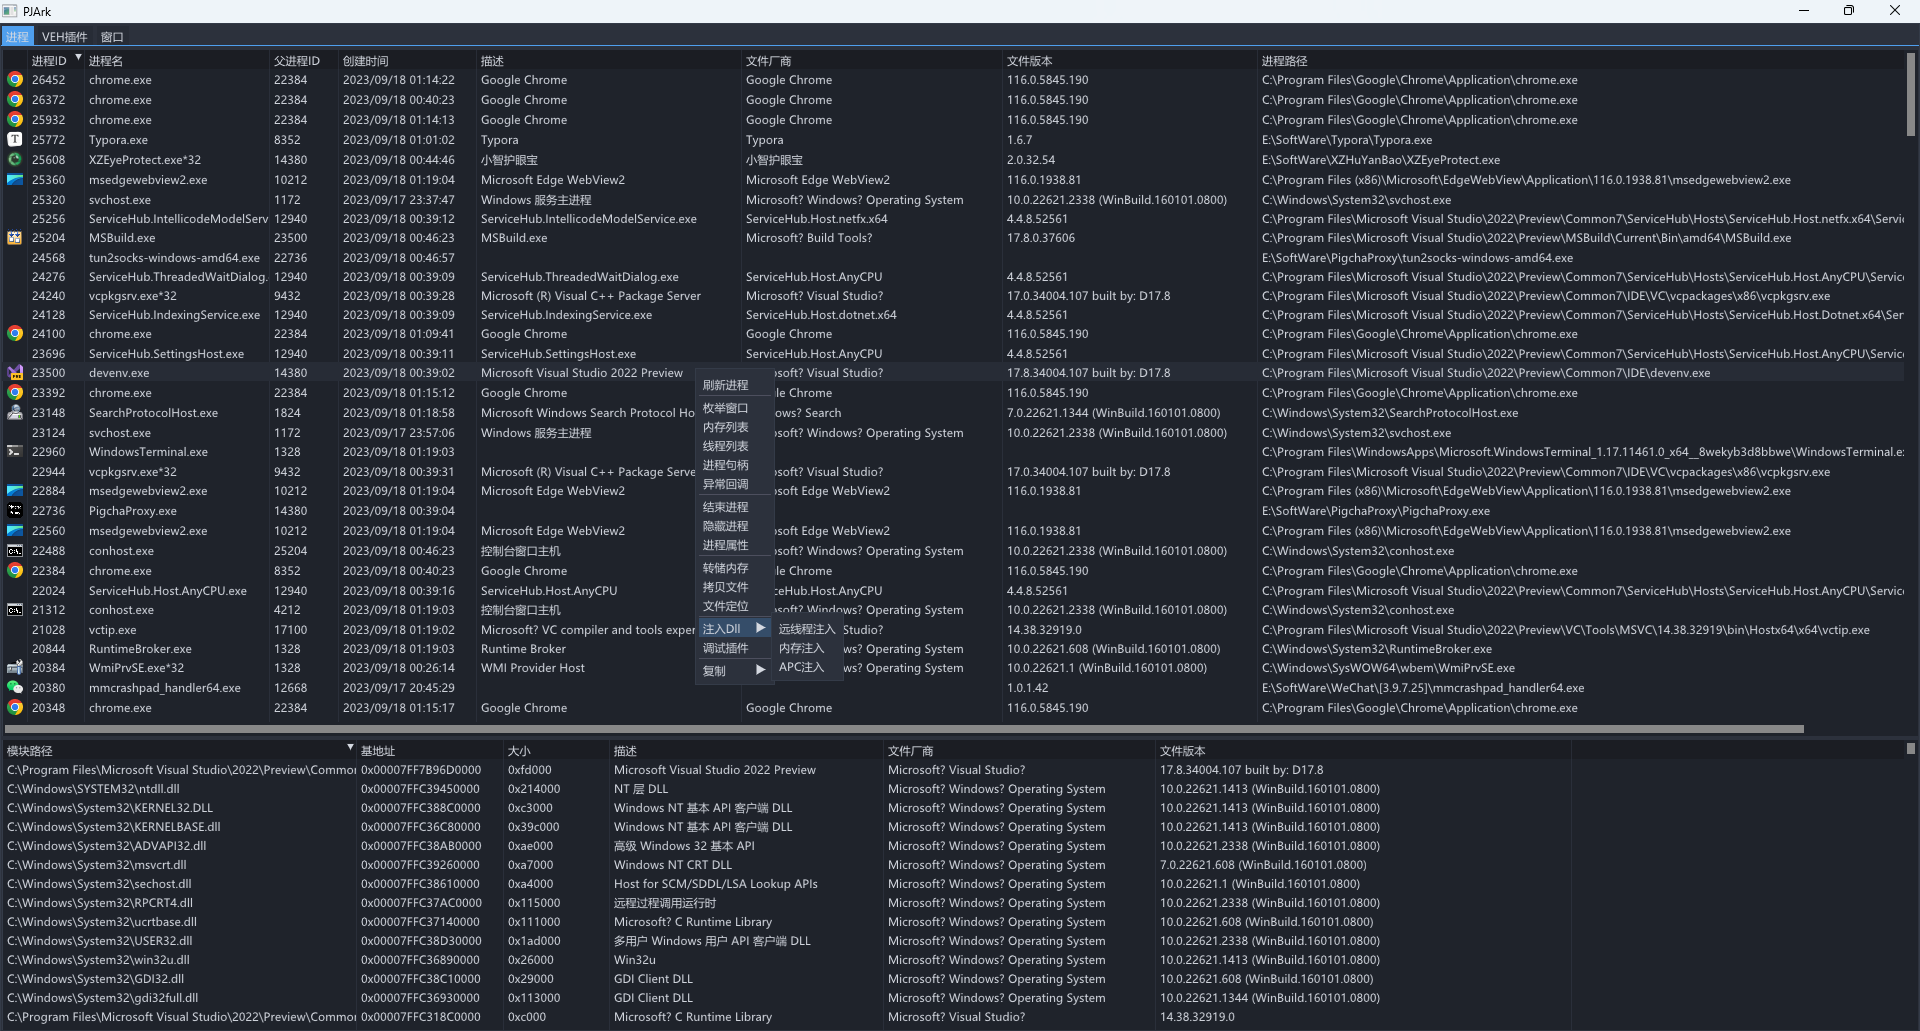
Task: Sort by 进程名 column header
Action: (177, 61)
